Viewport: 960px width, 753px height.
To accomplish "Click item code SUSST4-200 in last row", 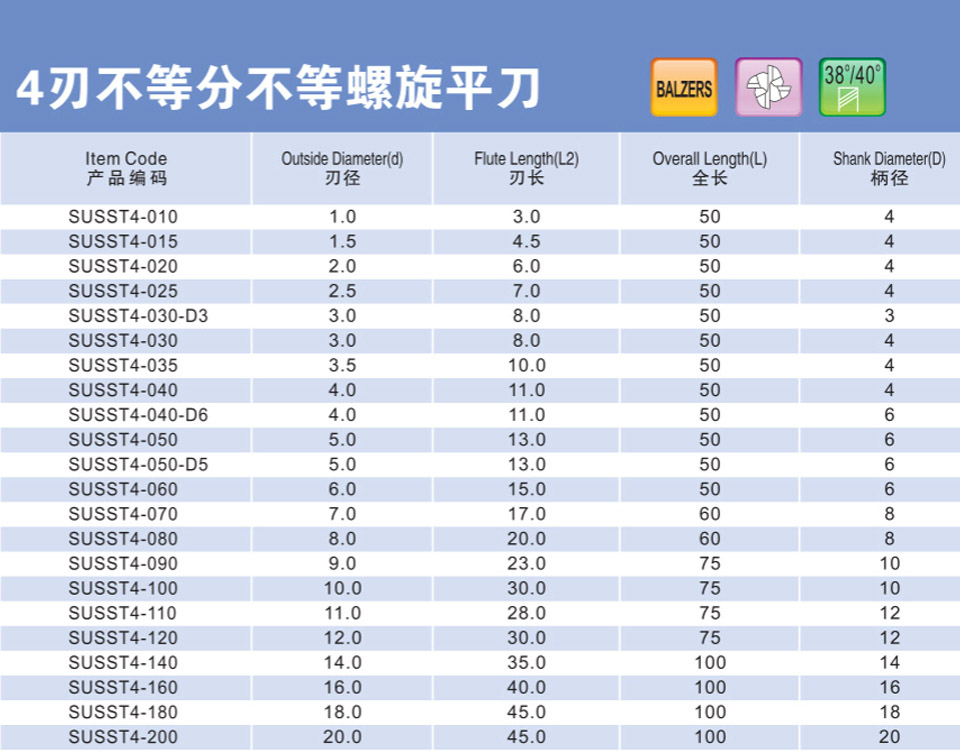I will (x=123, y=738).
